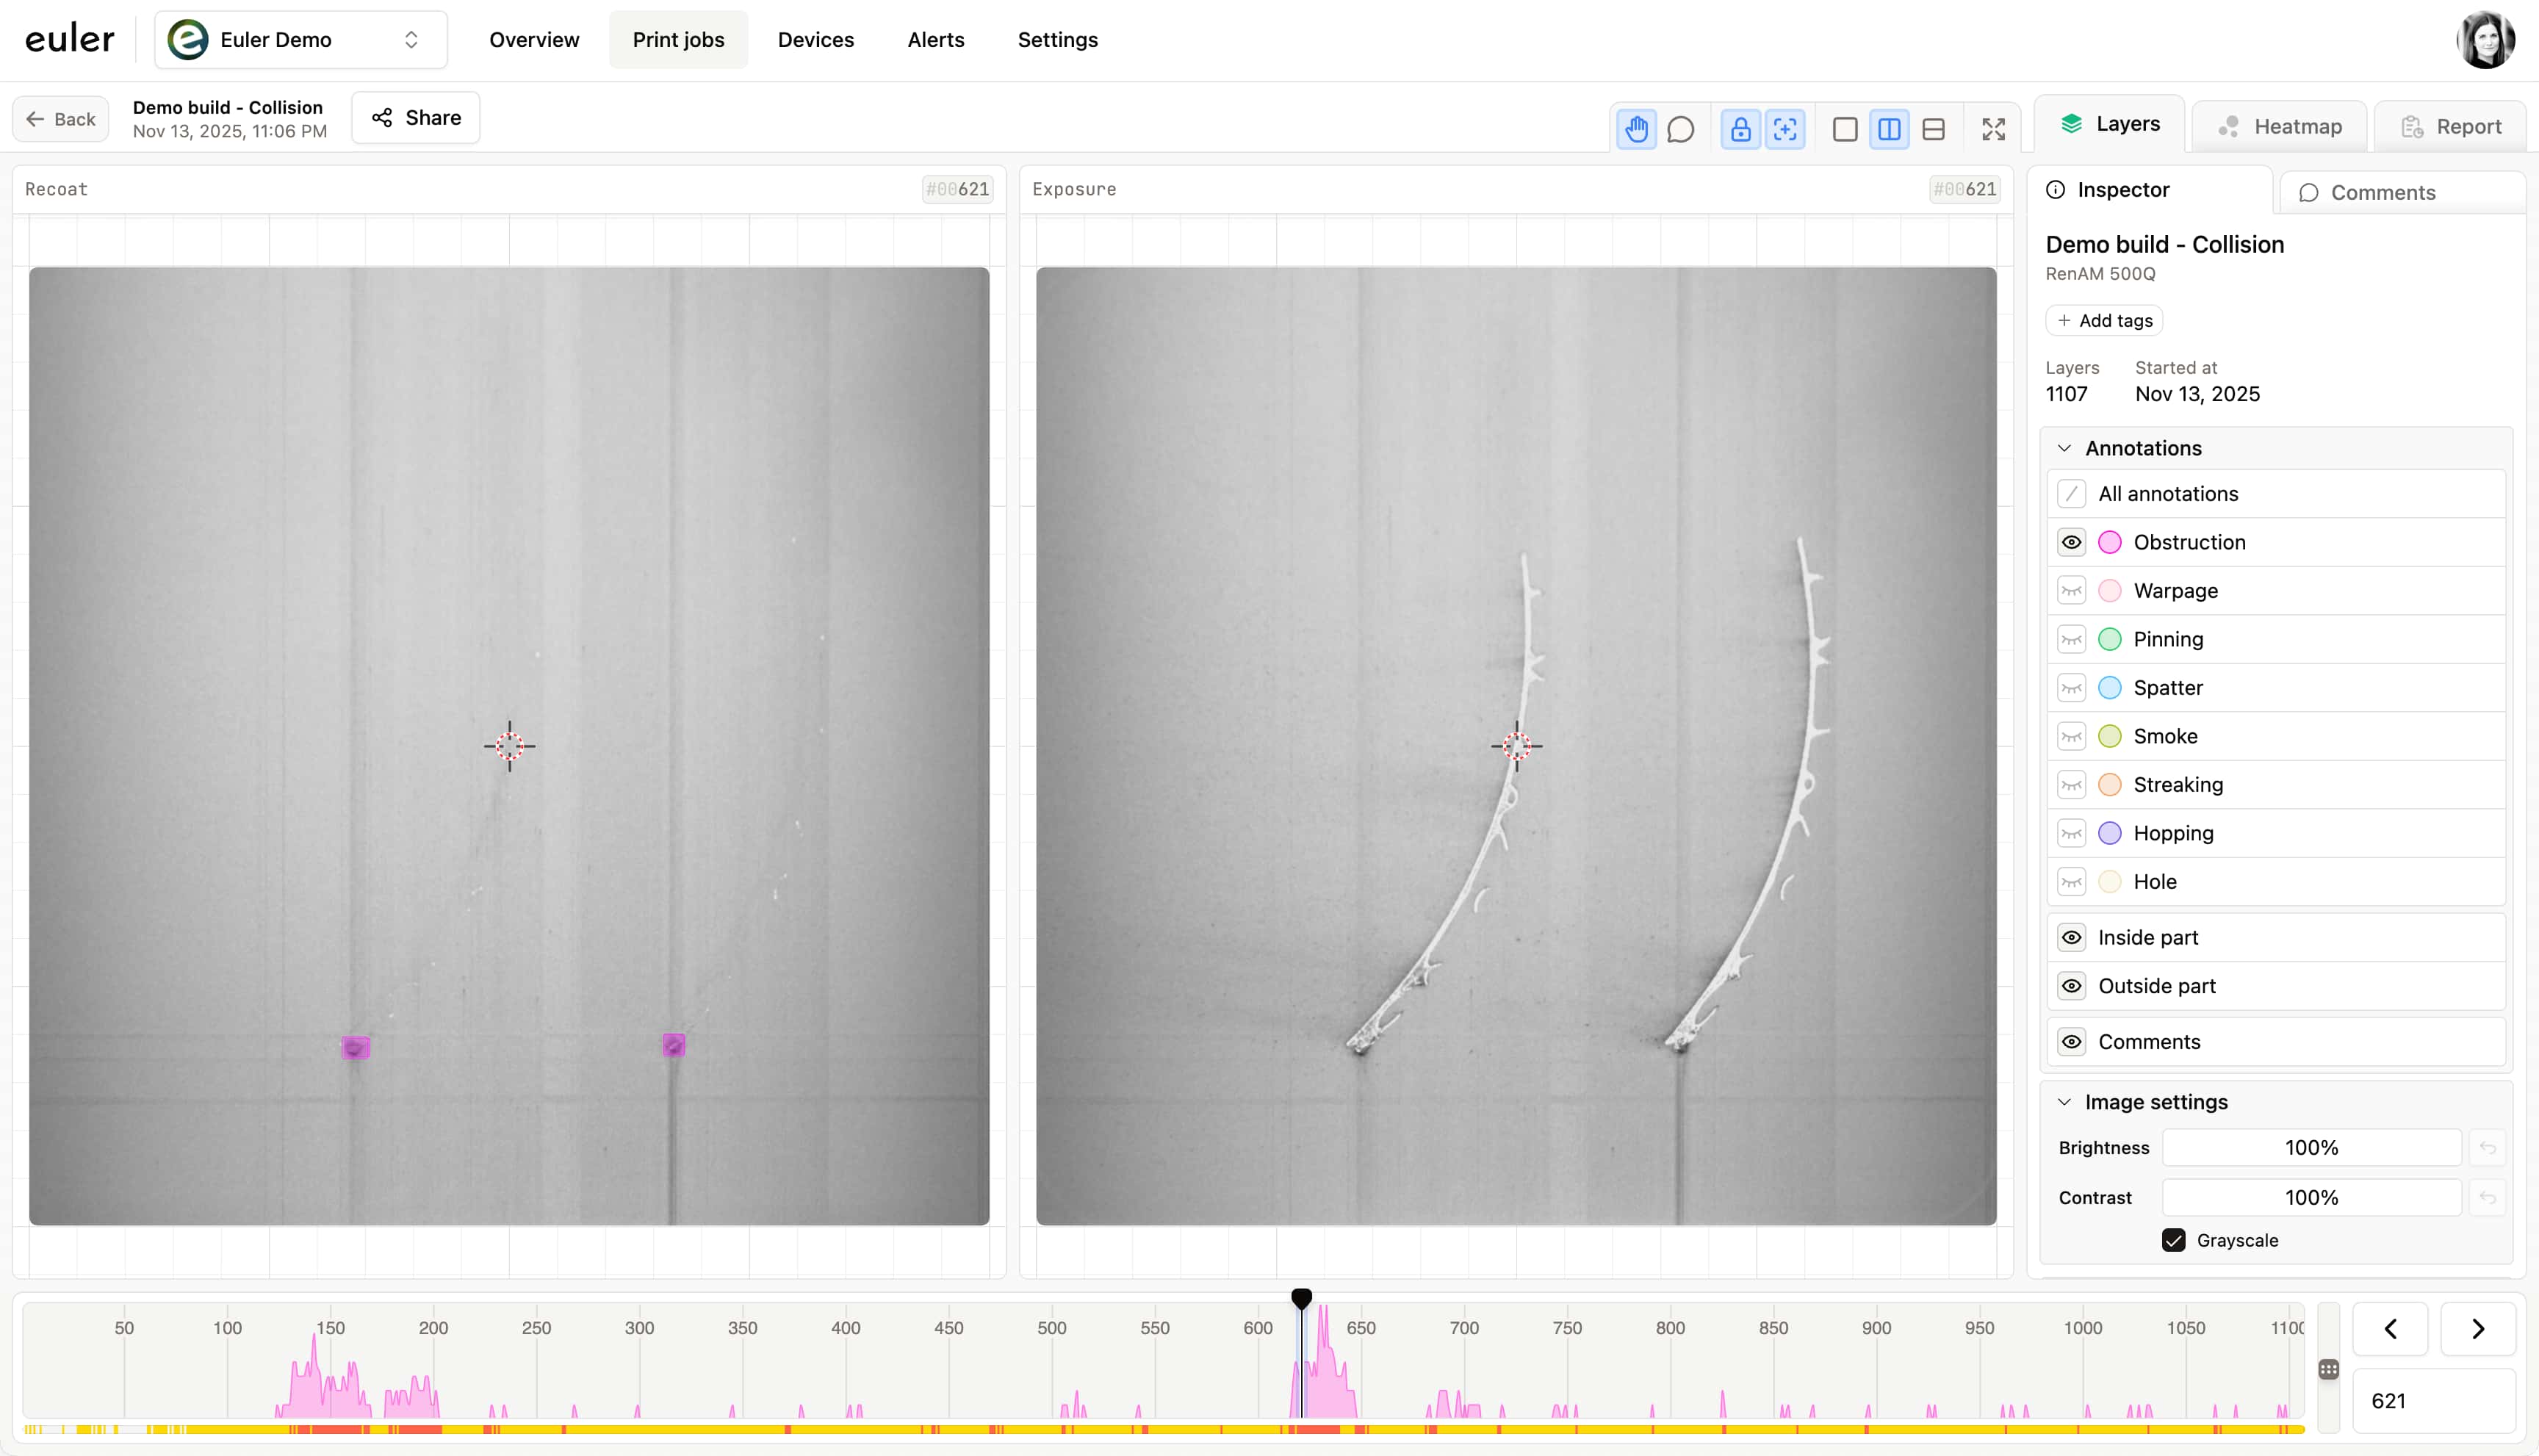The height and width of the screenshot is (1456, 2539).
Task: Switch to side-by-side split layout
Action: point(1889,129)
